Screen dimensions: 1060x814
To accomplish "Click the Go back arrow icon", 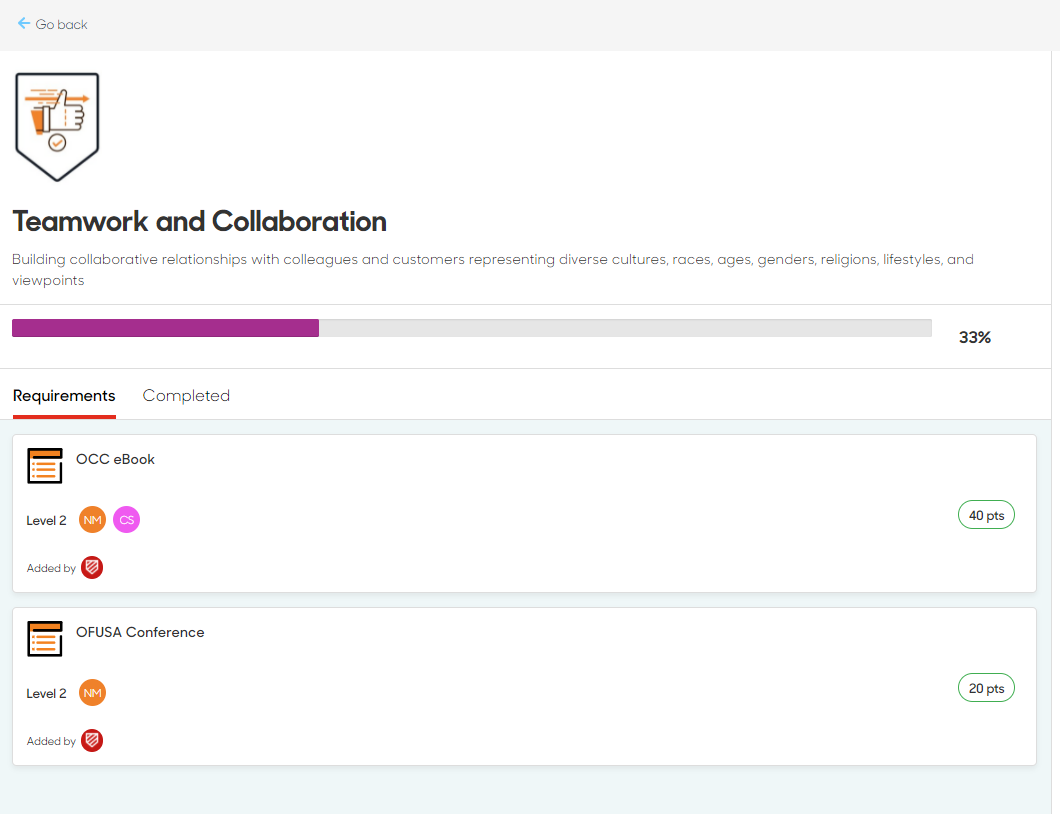I will point(24,24).
